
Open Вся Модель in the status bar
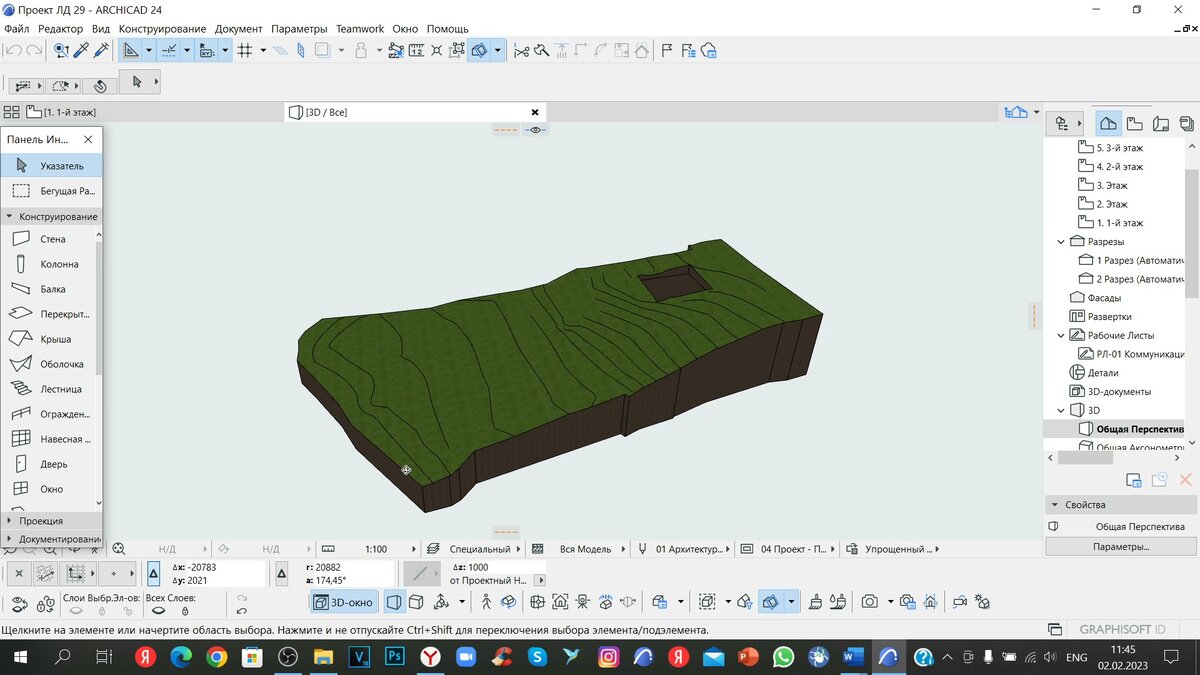click(x=584, y=548)
